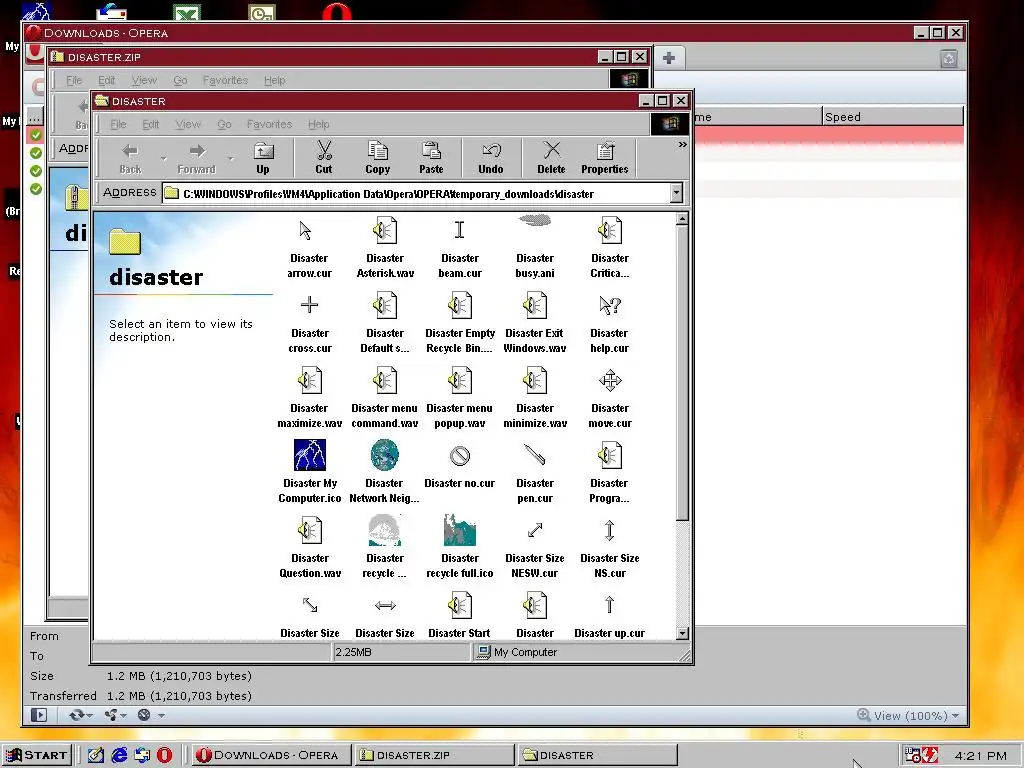Toggle Opera panel button in status bar

39,715
